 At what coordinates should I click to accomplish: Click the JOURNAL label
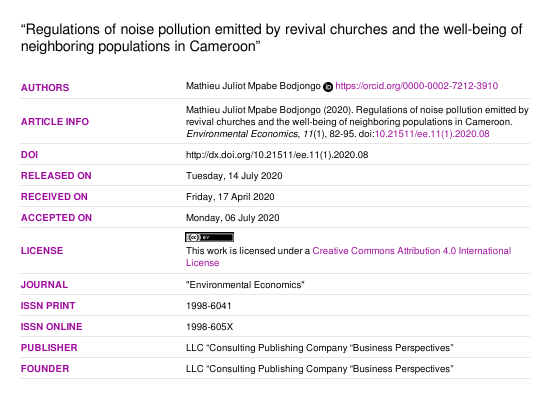coord(44,285)
